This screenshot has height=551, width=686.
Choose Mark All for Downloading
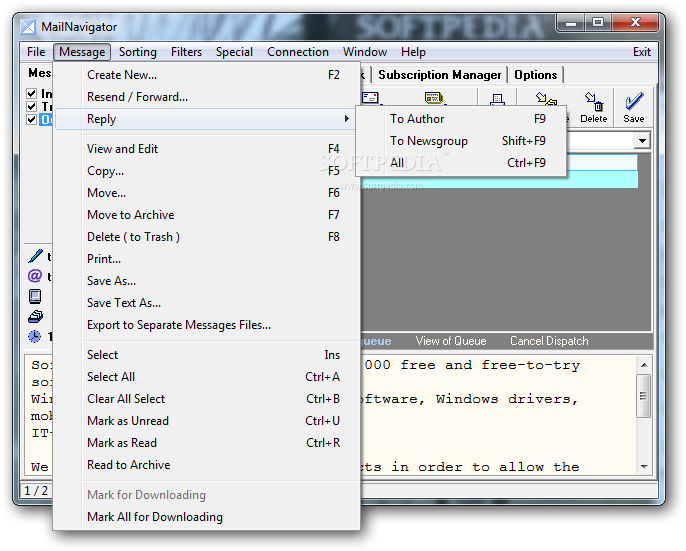(x=206, y=517)
